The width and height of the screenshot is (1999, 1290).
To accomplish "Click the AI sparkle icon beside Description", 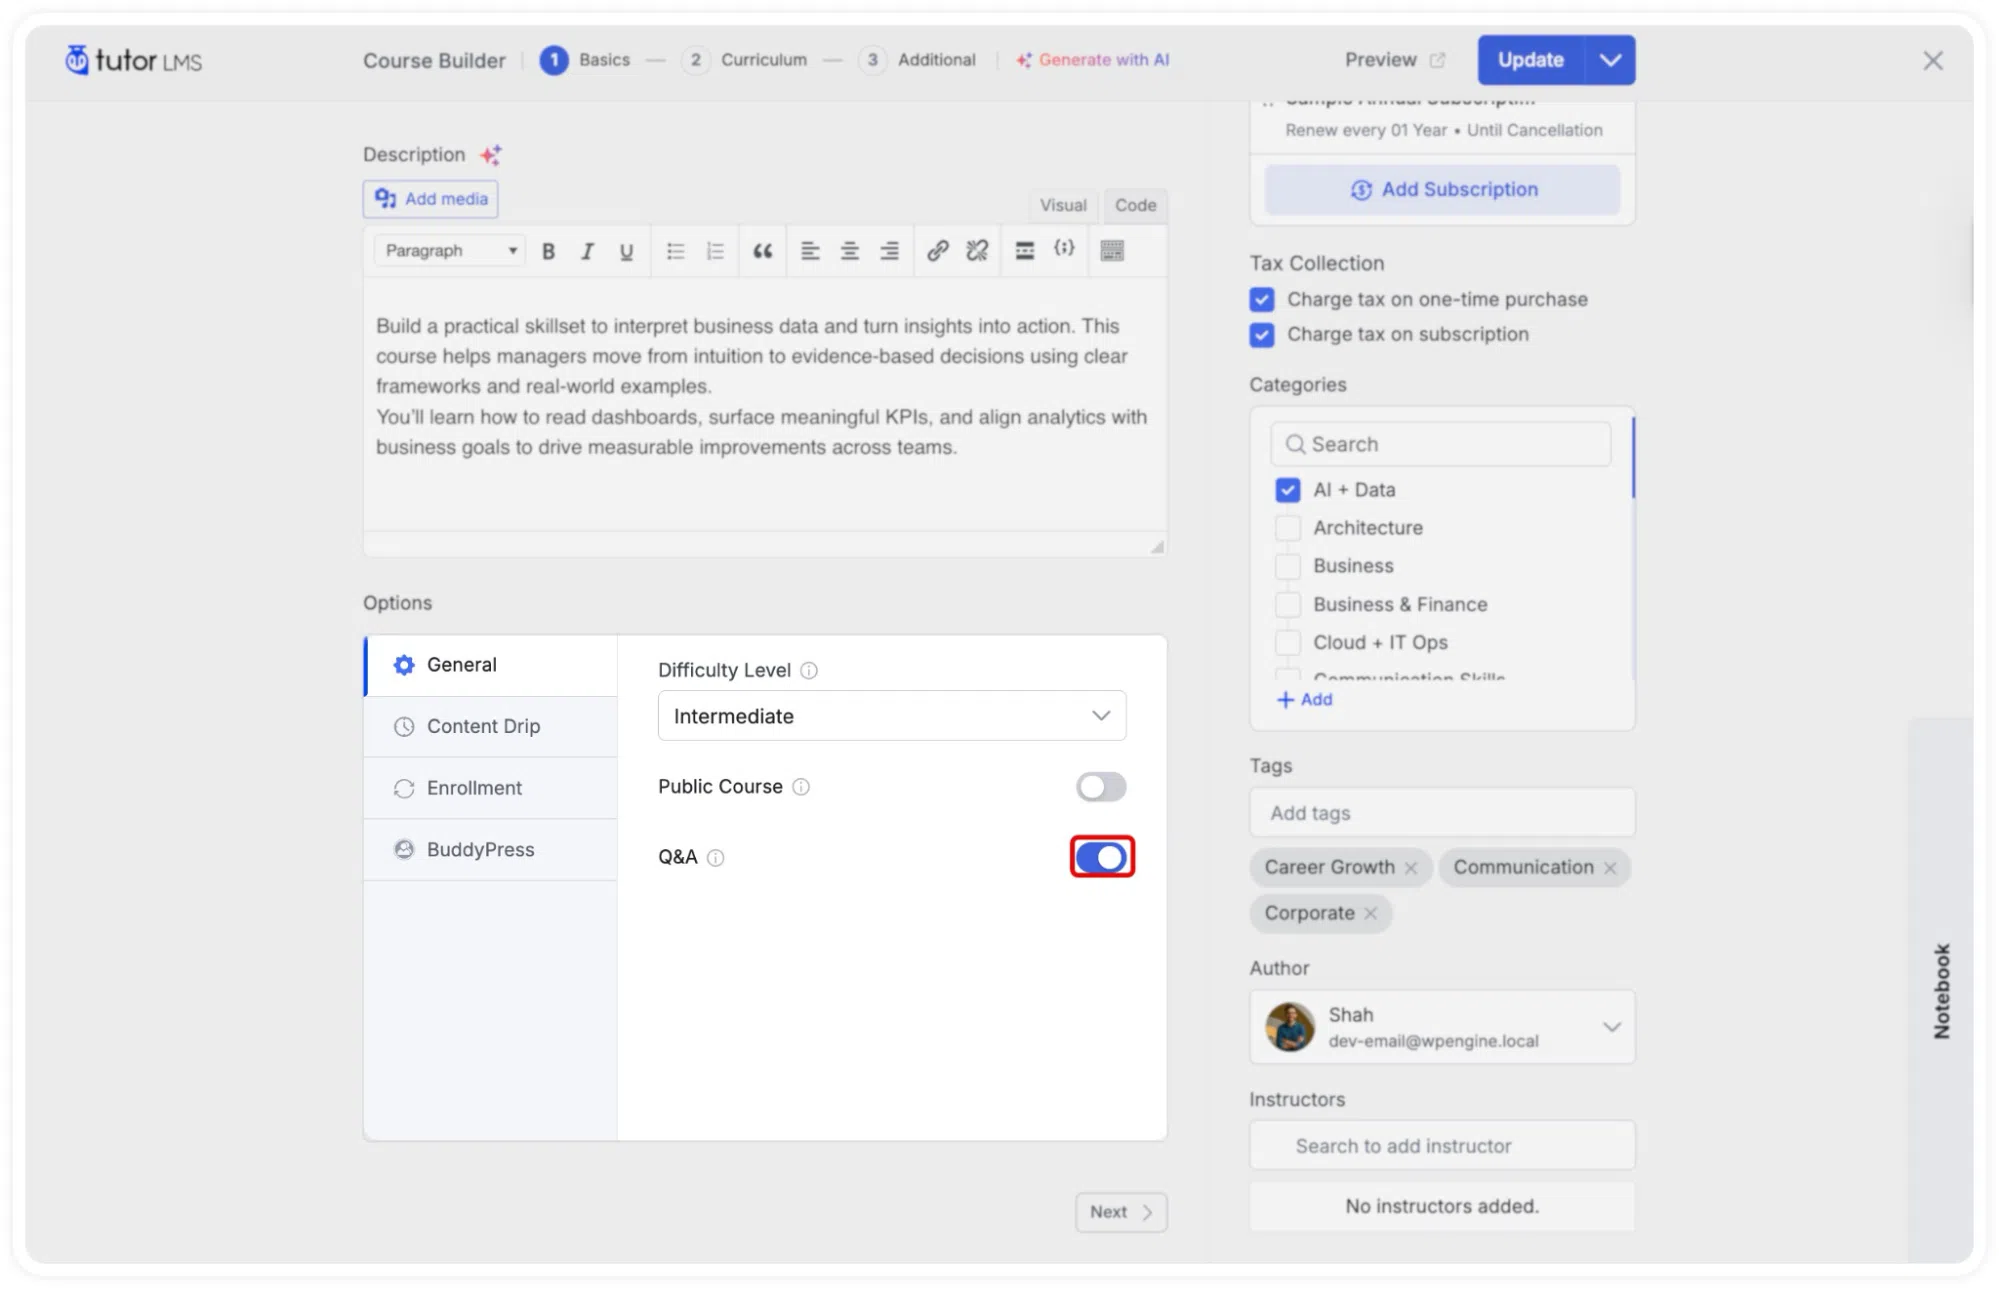I will [490, 155].
